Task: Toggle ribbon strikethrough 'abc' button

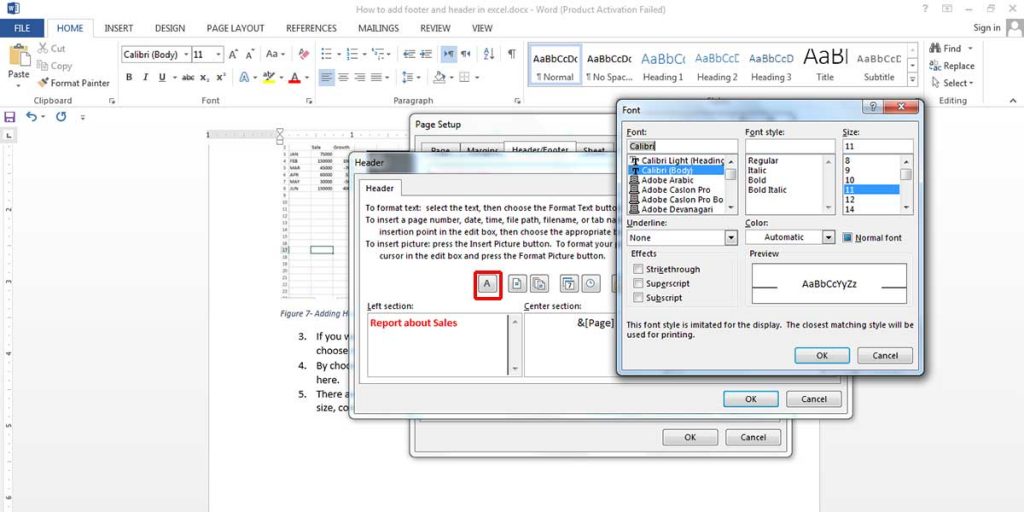Action: pyautogui.click(x=188, y=77)
